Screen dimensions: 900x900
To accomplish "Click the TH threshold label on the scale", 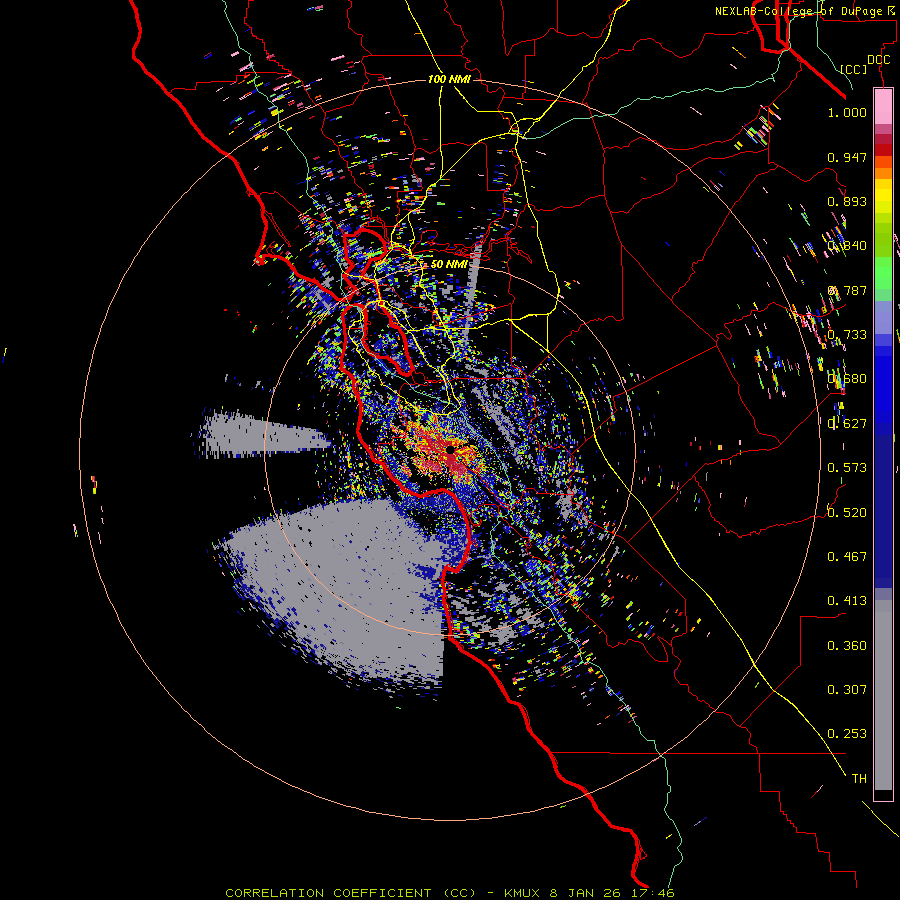I will 859,778.
